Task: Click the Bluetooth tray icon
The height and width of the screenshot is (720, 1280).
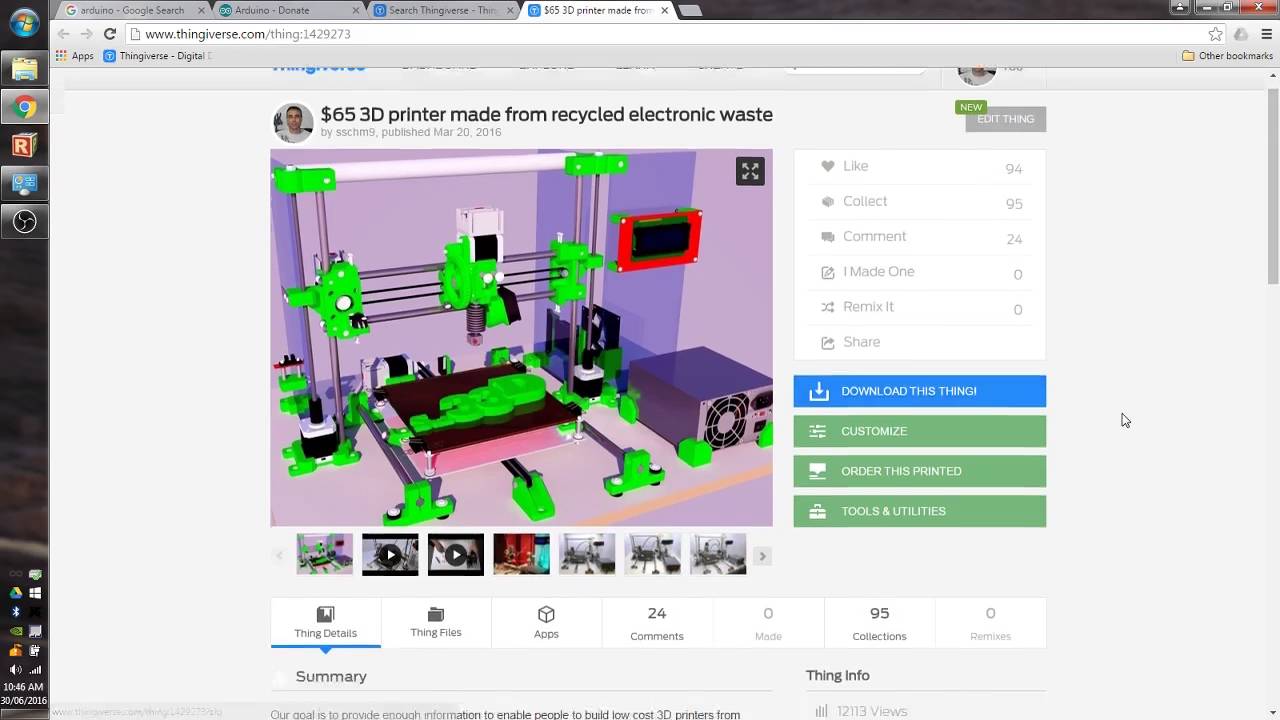Action: coord(16,612)
